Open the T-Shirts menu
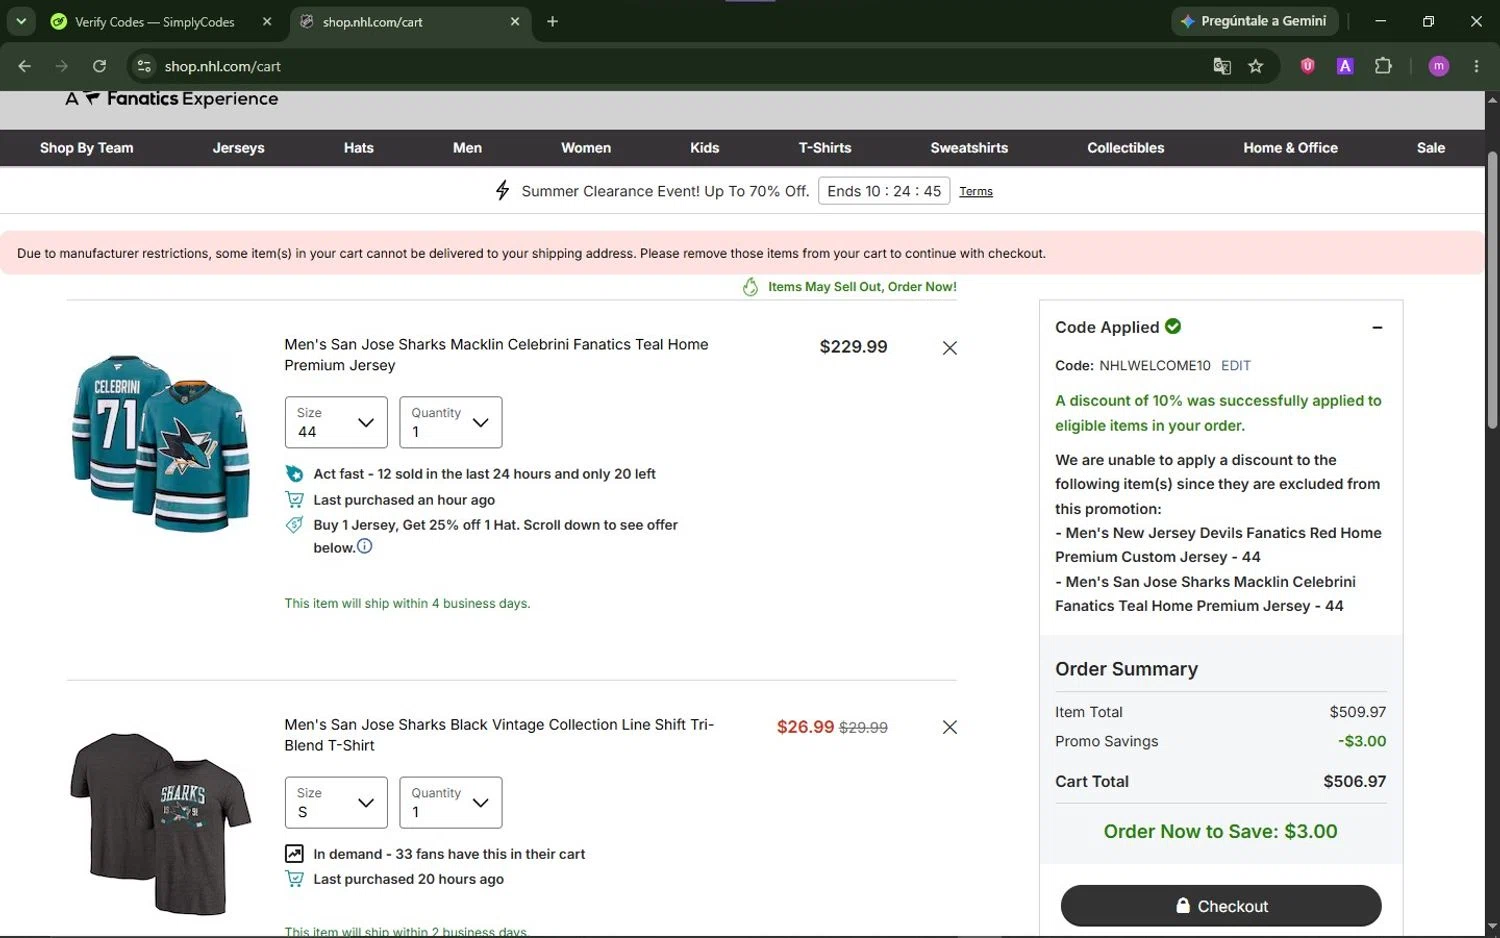Image resolution: width=1500 pixels, height=938 pixels. pyautogui.click(x=825, y=148)
